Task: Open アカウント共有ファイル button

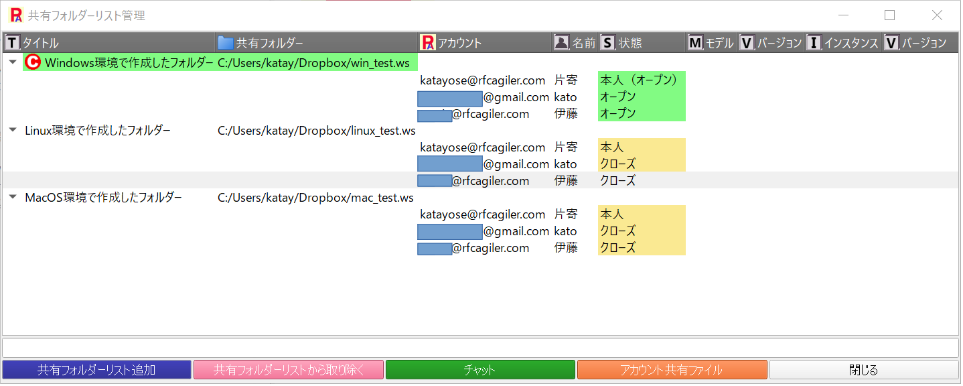Action: pyautogui.click(x=672, y=370)
